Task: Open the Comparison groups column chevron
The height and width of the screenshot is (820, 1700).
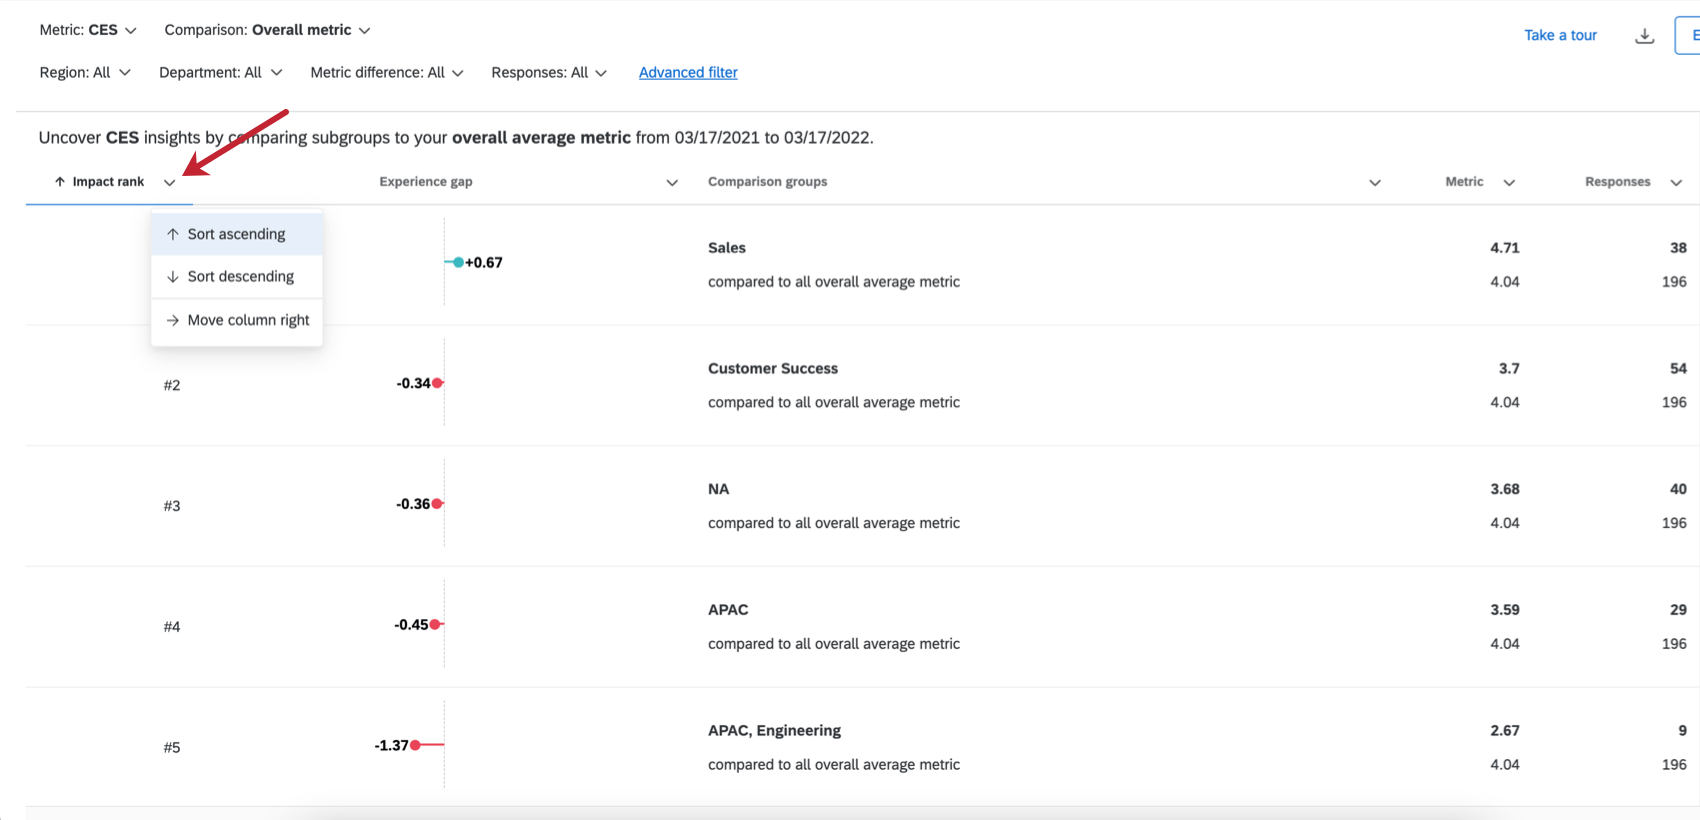Action: click(x=1375, y=182)
